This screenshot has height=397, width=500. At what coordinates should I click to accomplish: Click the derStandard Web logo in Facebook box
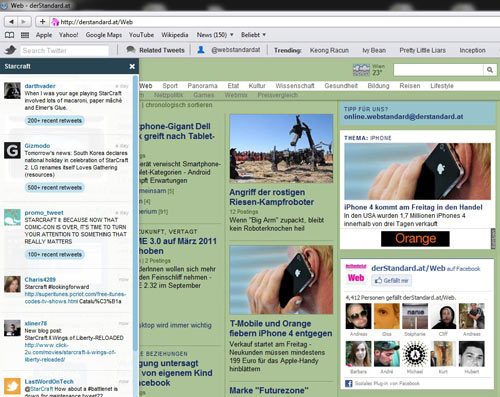pyautogui.click(x=356, y=274)
